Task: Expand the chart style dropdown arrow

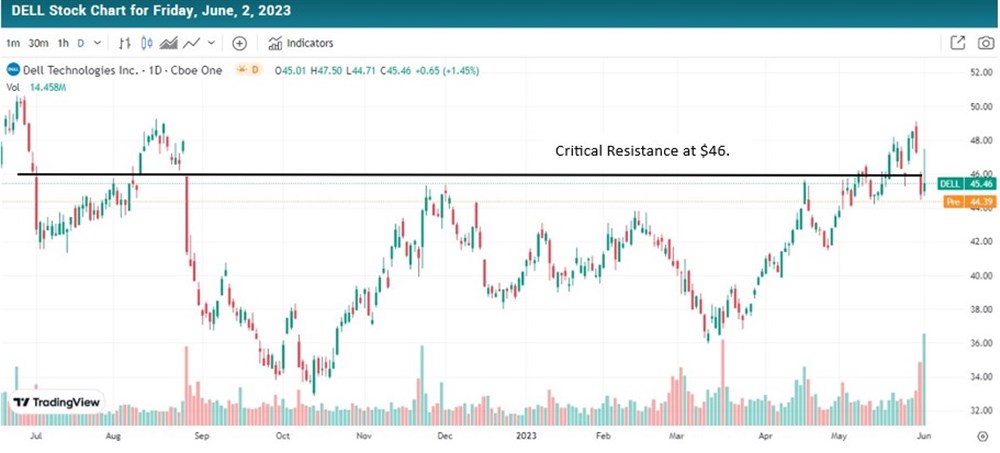Action: click(x=211, y=43)
